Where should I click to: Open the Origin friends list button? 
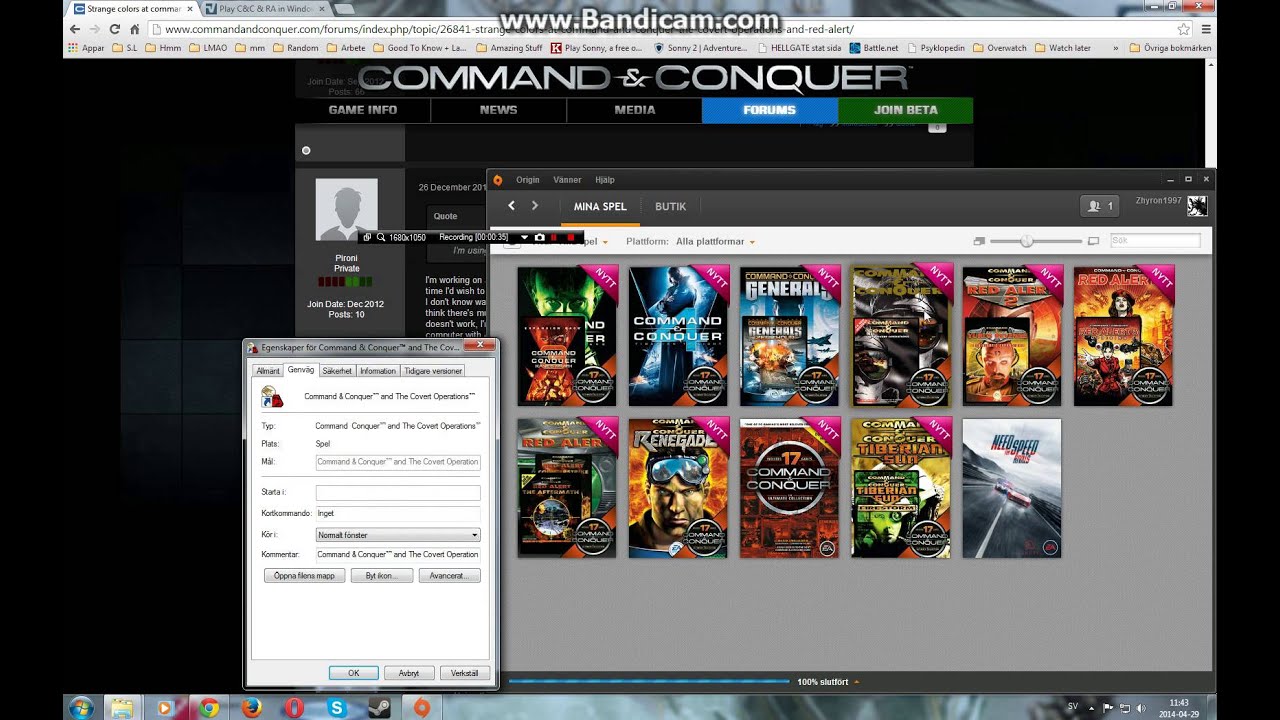pyautogui.click(x=1100, y=206)
